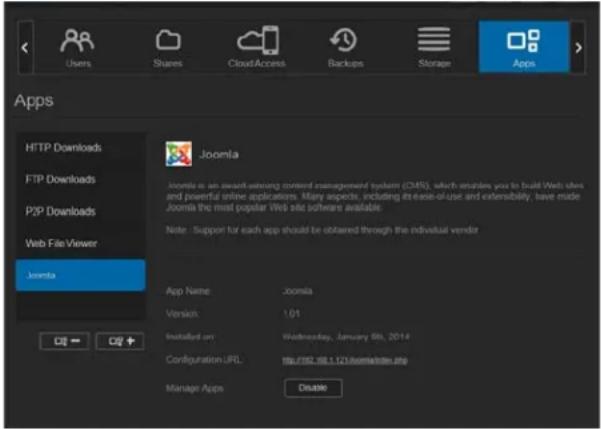Click the Installed on date value
The height and width of the screenshot is (429, 601).
[346, 337]
